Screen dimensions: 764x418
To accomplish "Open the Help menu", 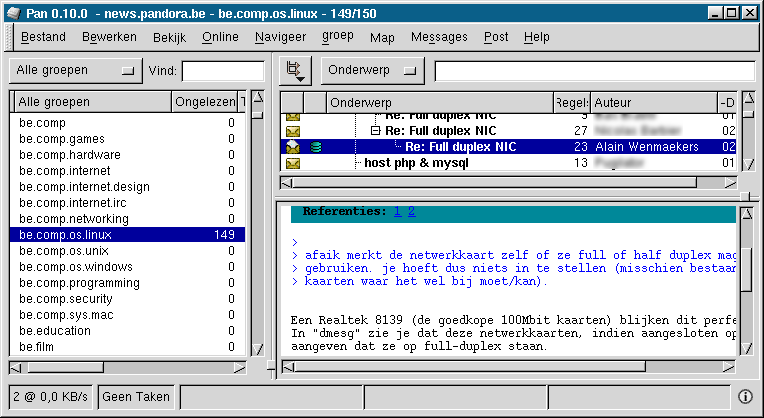I will pos(537,37).
